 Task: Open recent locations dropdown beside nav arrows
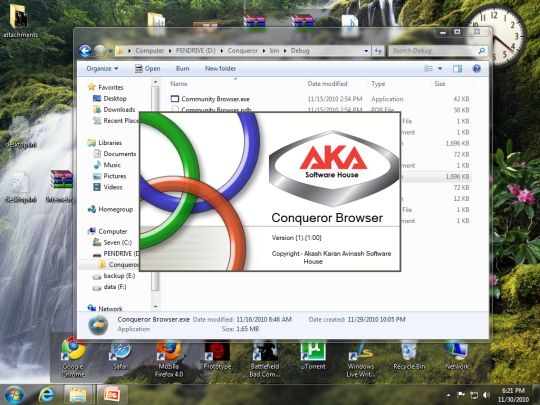pos(110,51)
